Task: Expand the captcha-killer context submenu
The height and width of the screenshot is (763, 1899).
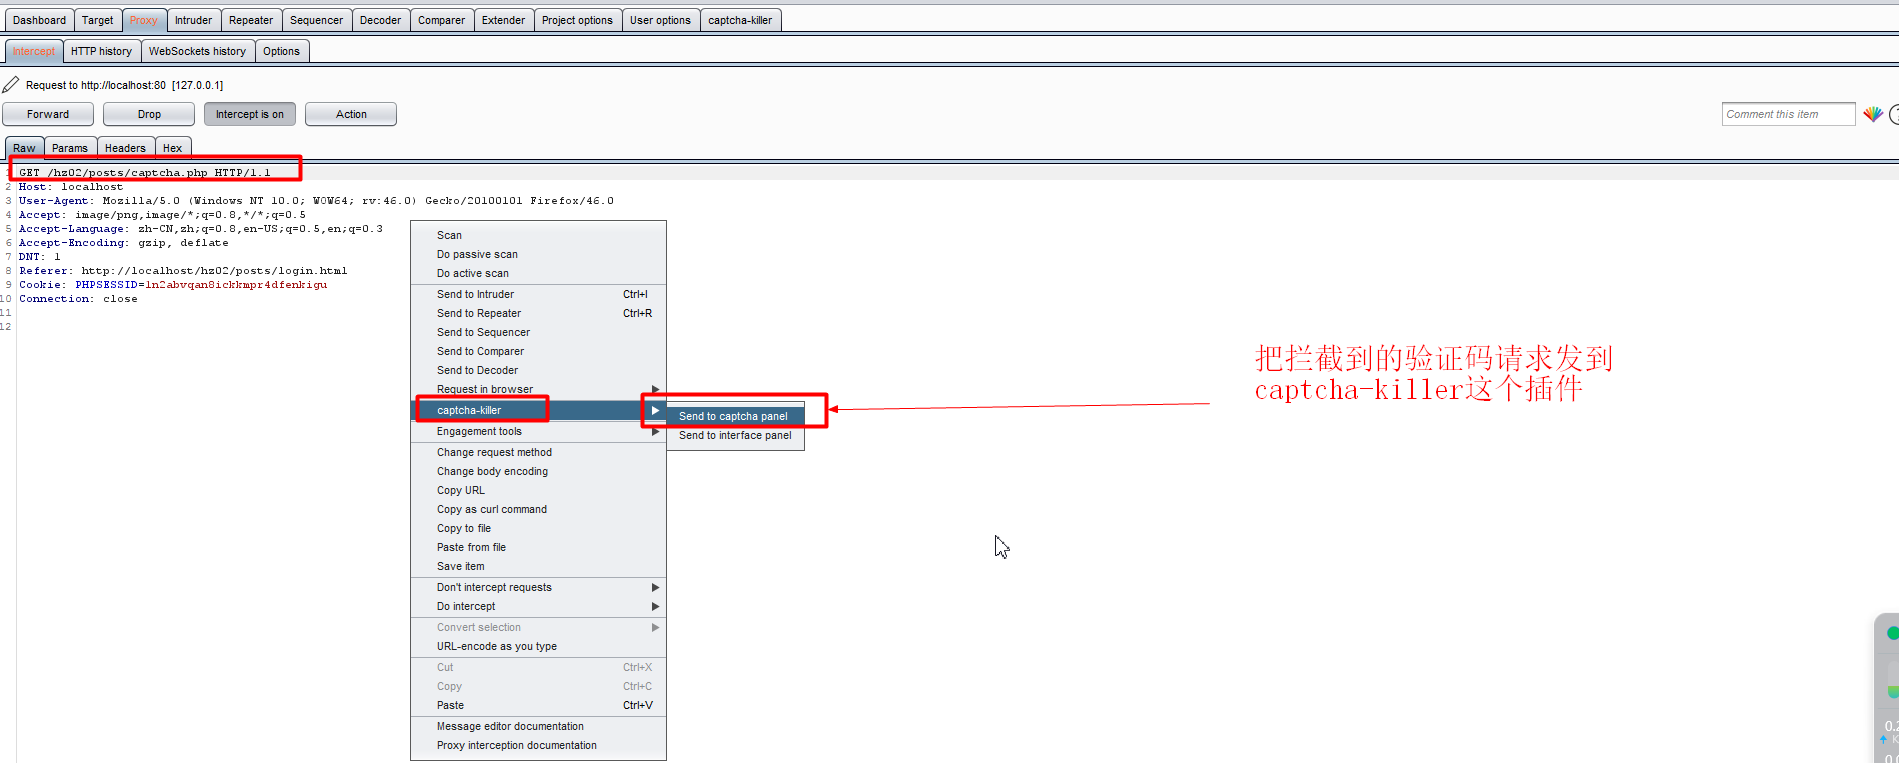Action: click(x=538, y=411)
